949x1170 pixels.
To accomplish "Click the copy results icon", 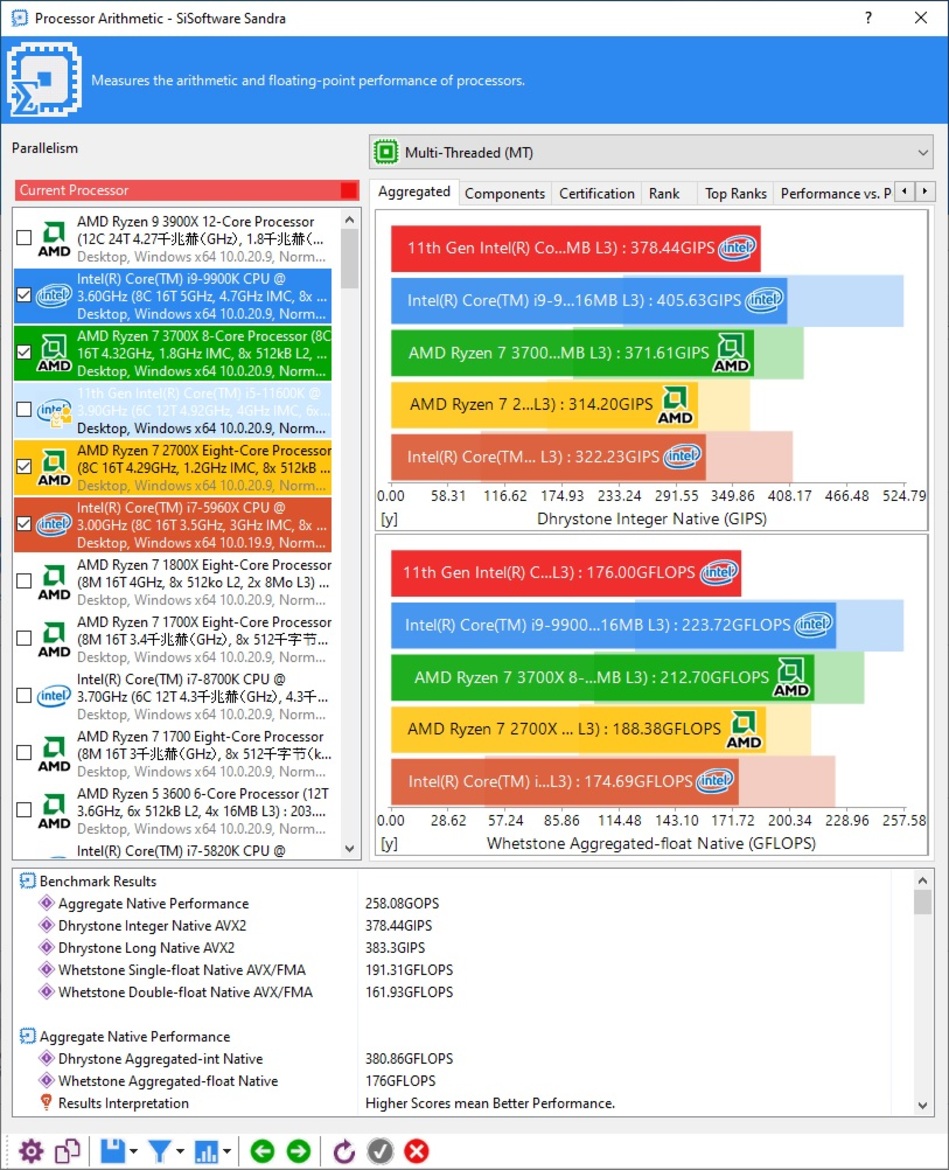I will coord(68,1151).
